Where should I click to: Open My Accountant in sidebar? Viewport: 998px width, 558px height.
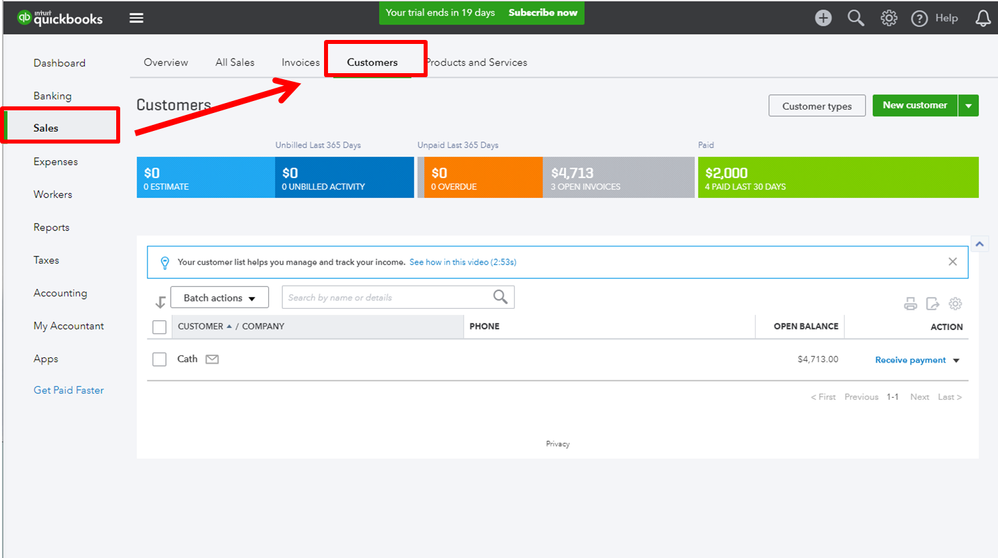69,326
